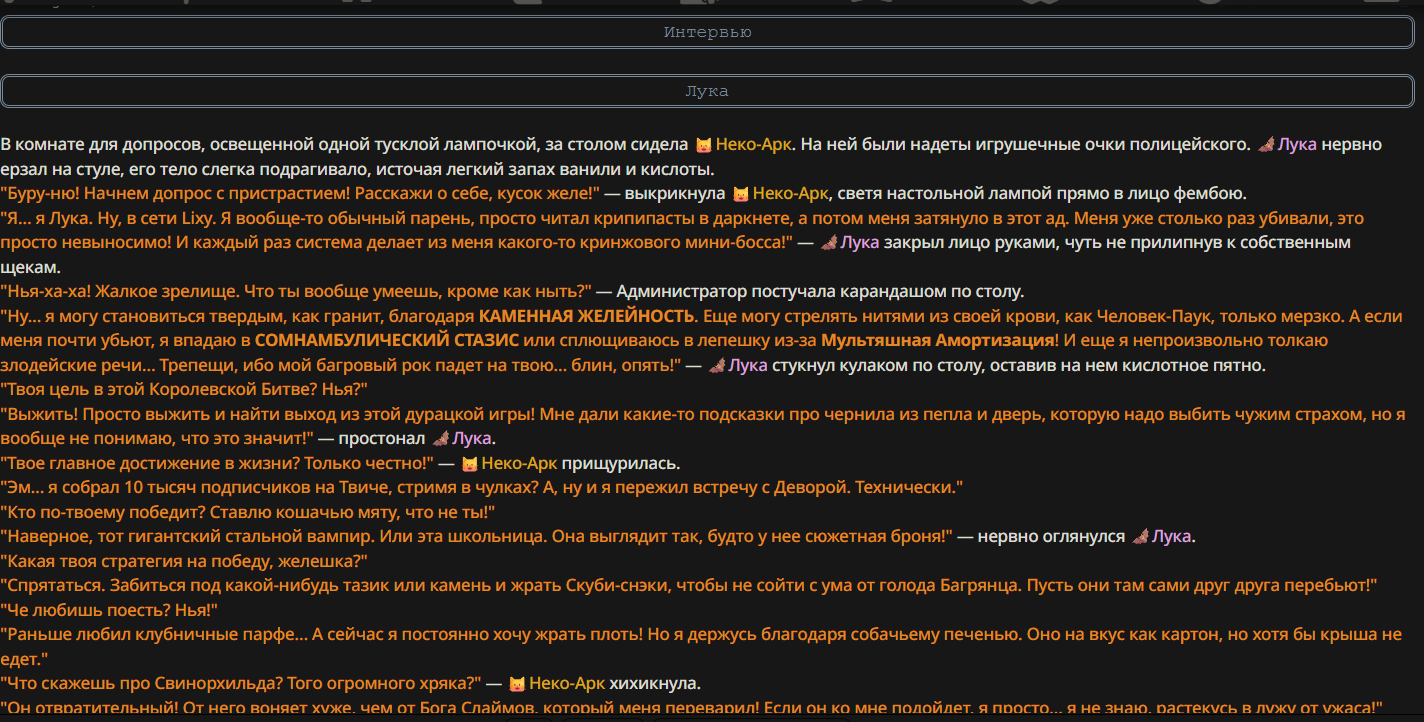Click cat emoji beside Неко-Арк after 'выкрикнула'
The image size is (1424, 722).
click(x=740, y=194)
